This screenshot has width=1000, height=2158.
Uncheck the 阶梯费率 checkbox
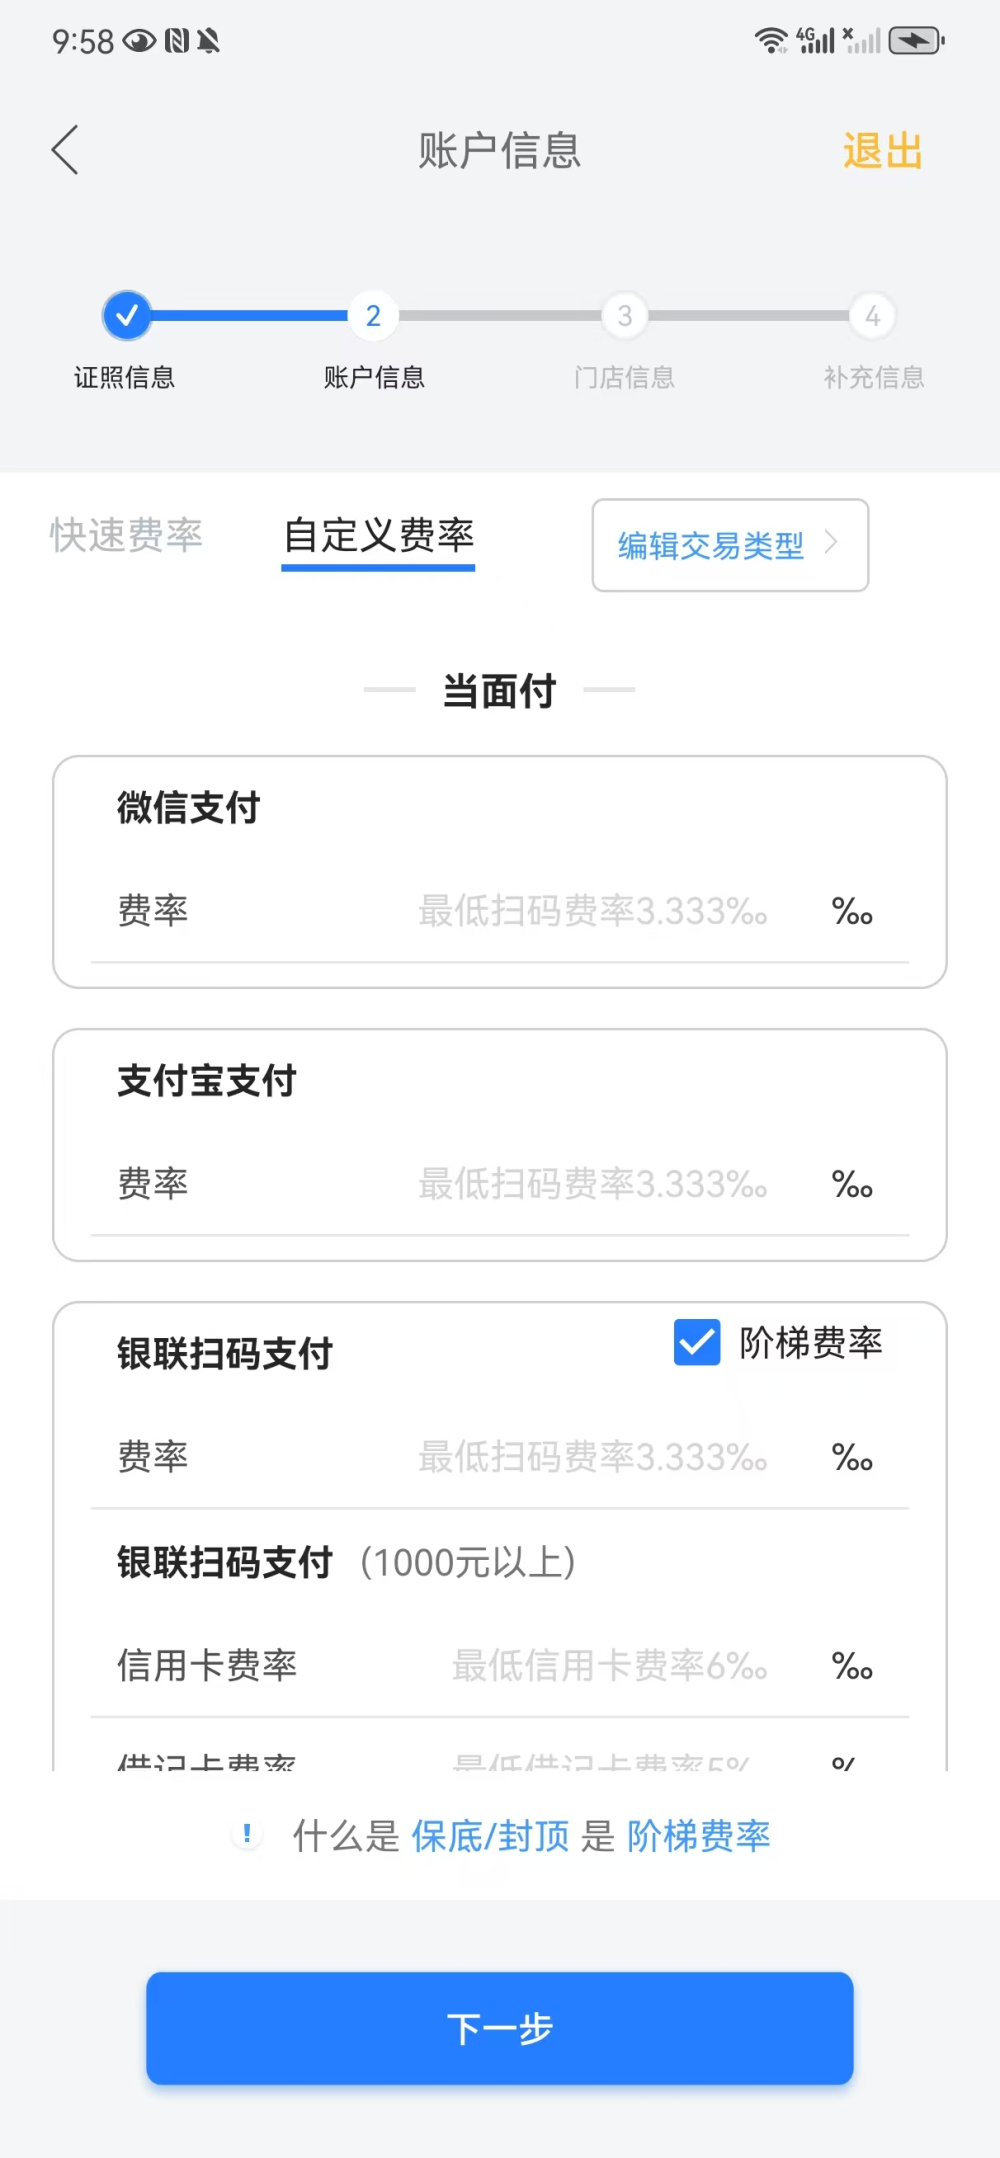pyautogui.click(x=697, y=1342)
